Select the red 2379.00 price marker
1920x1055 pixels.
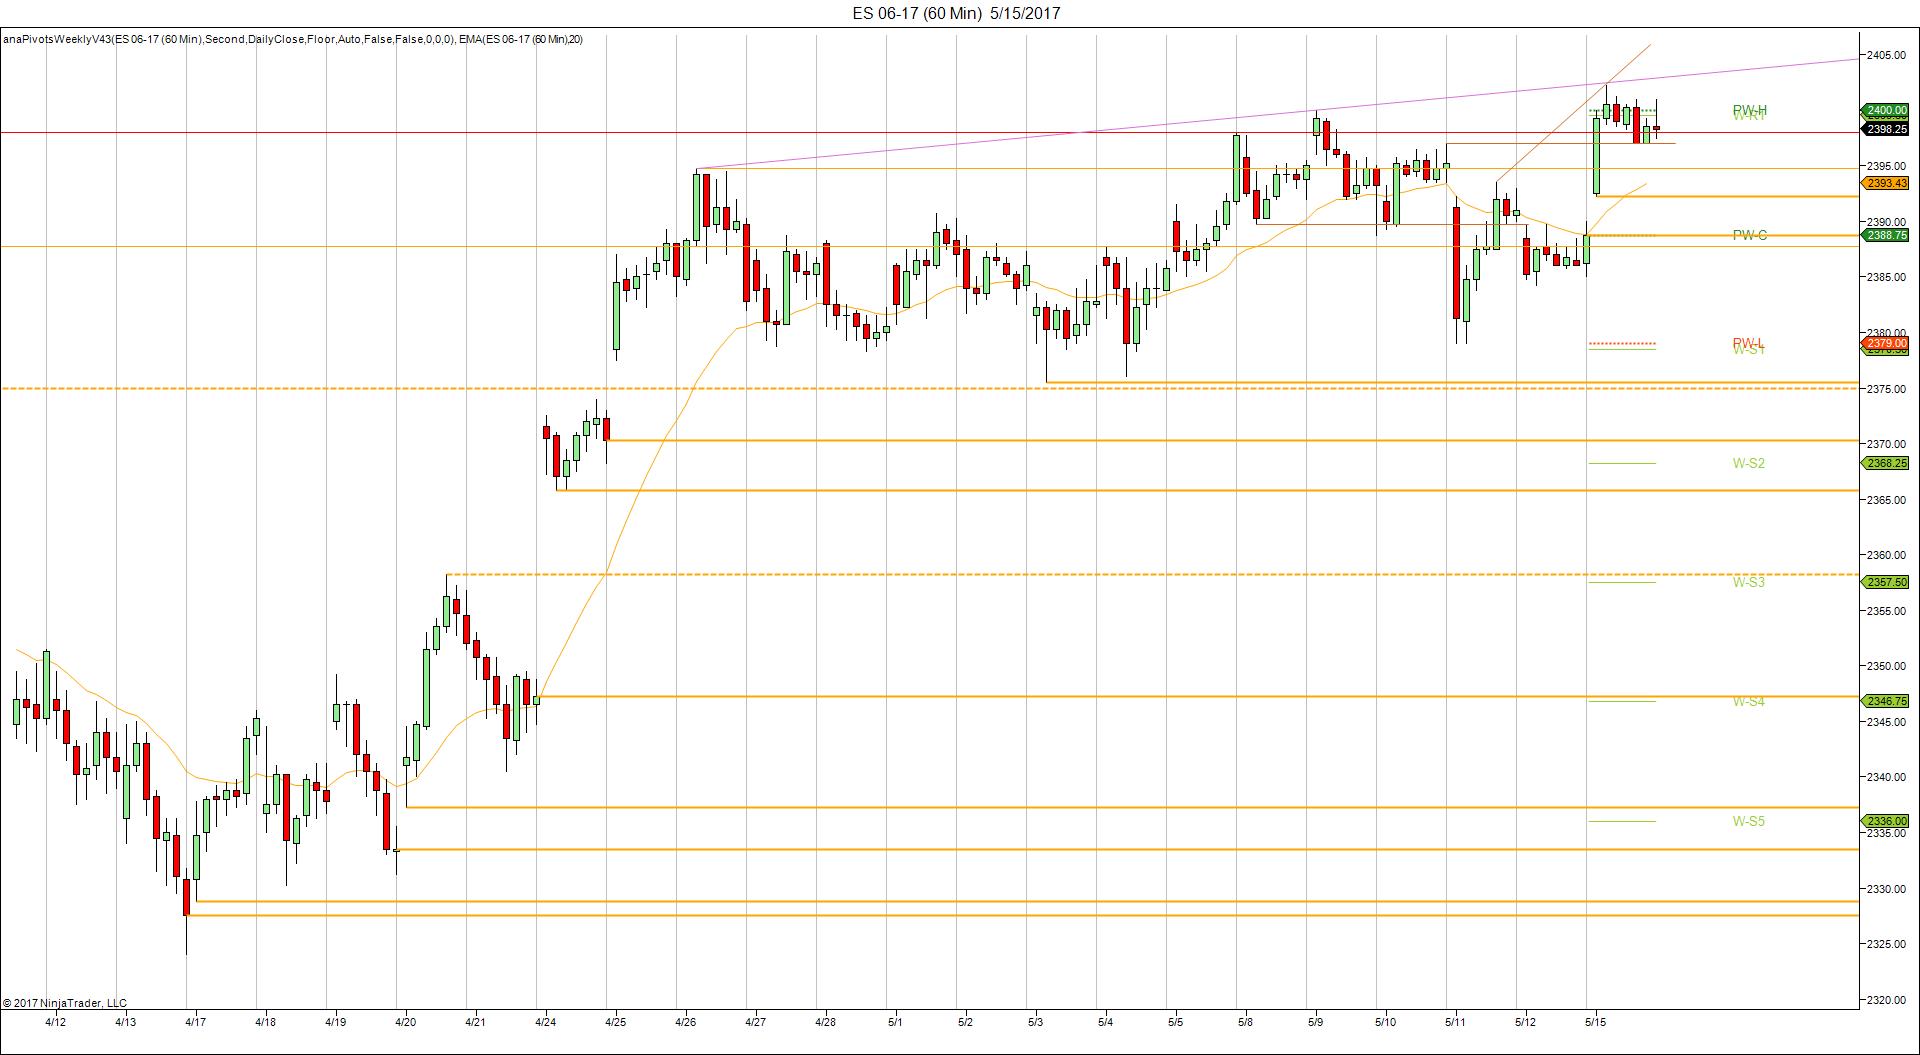[x=1885, y=343]
